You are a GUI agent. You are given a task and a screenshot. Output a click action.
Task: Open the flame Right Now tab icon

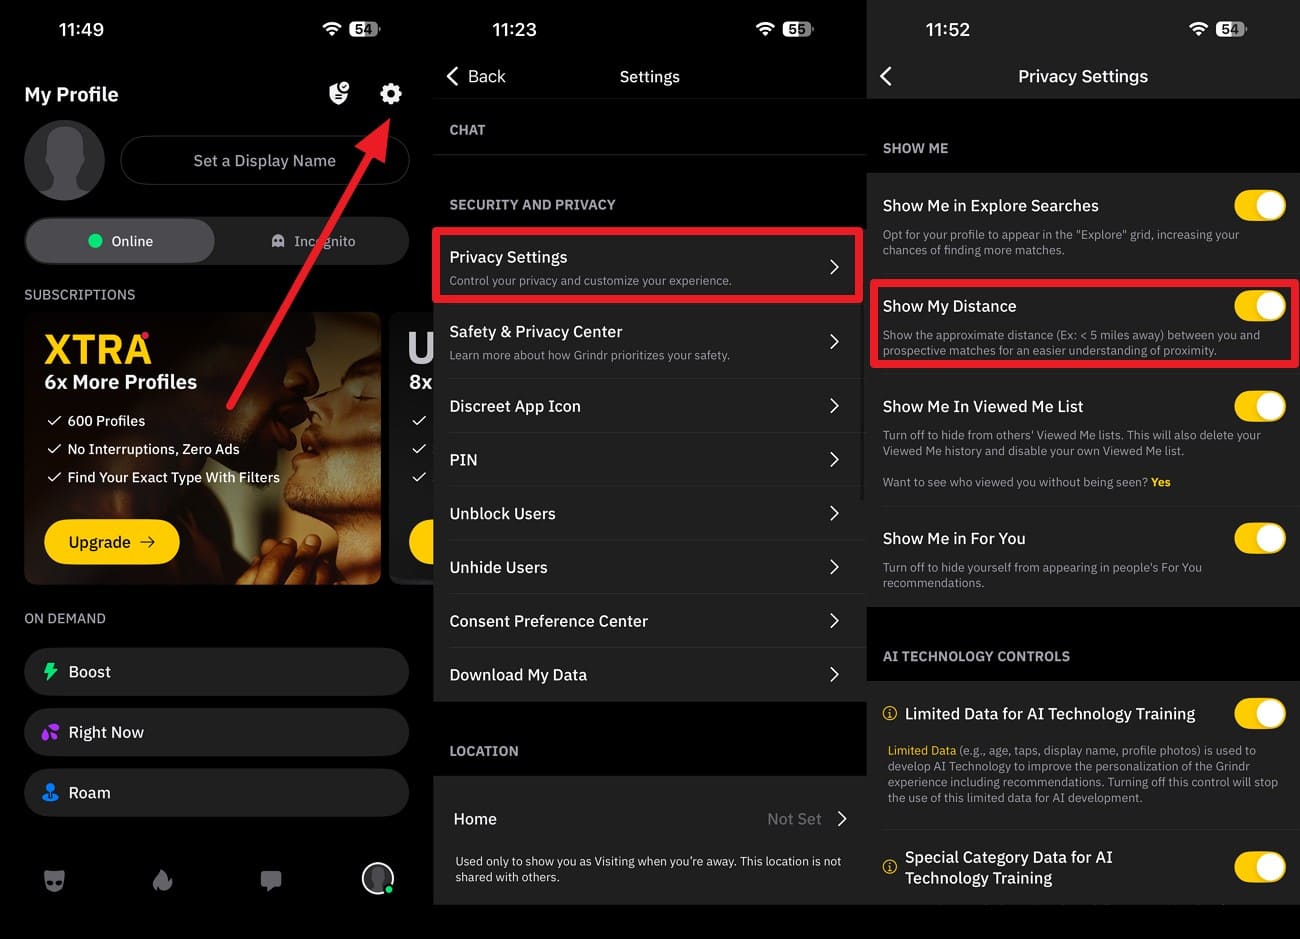[x=163, y=880]
